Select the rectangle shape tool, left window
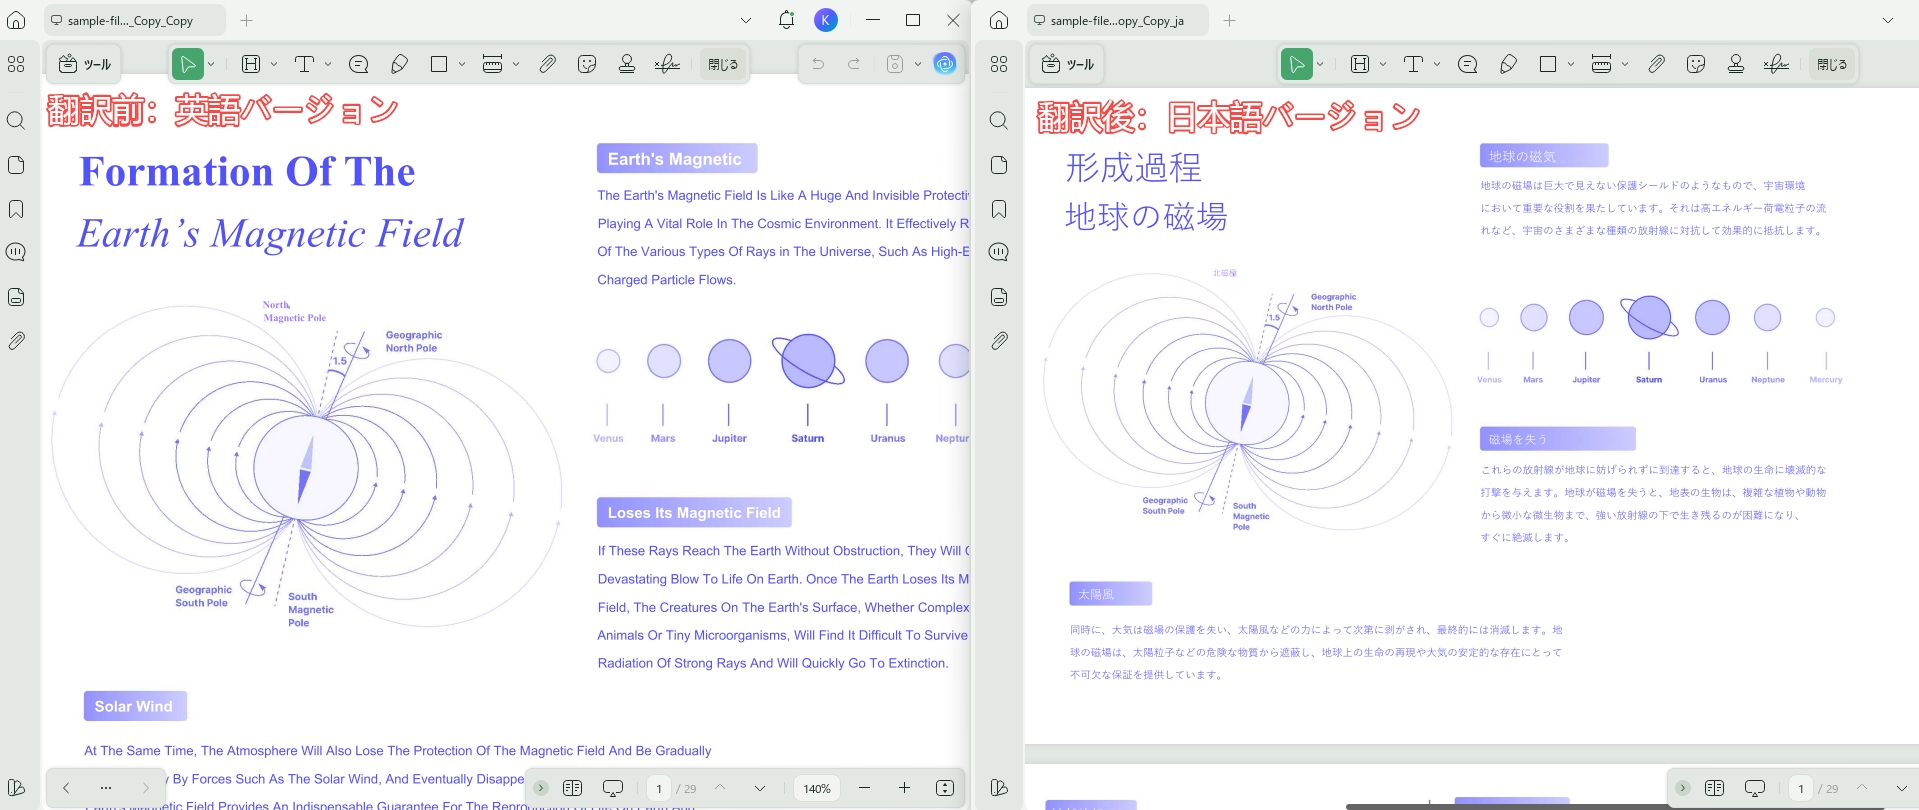1919x810 pixels. click(x=438, y=64)
